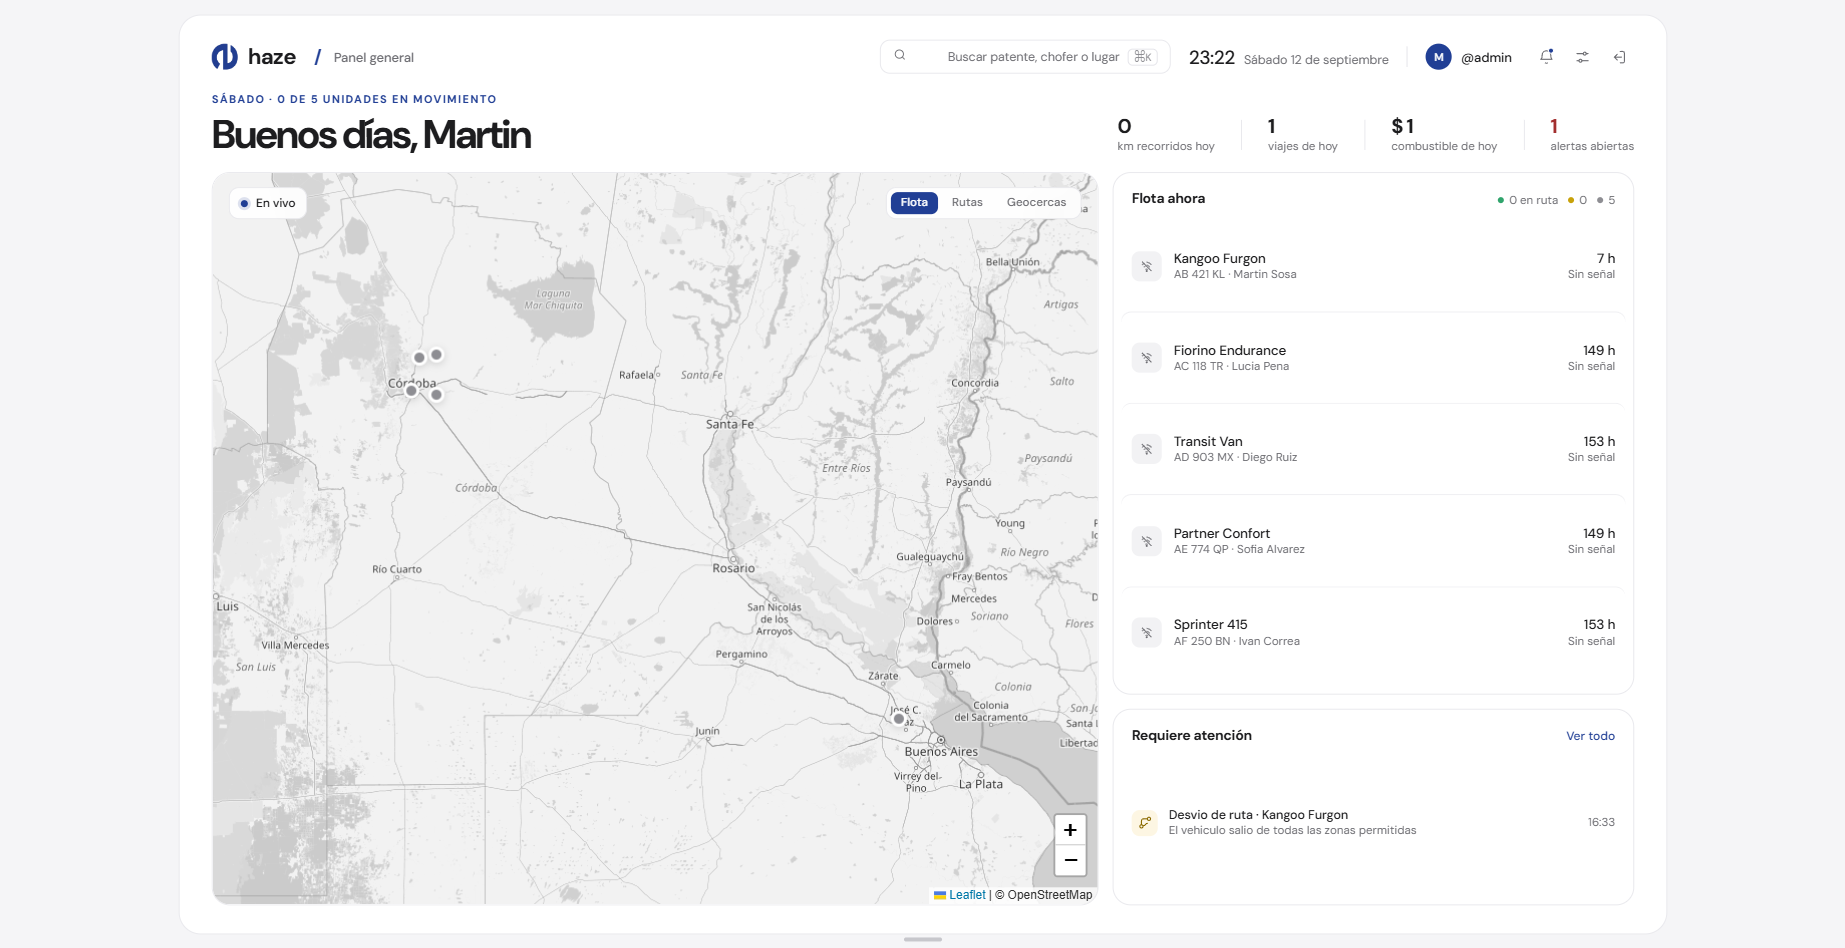Viewport: 1845px width, 948px height.
Task: Click the @admin username
Action: coord(1486,58)
